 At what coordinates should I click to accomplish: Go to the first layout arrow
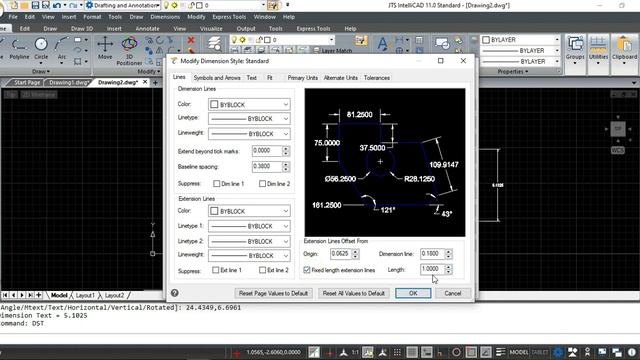click(5, 295)
